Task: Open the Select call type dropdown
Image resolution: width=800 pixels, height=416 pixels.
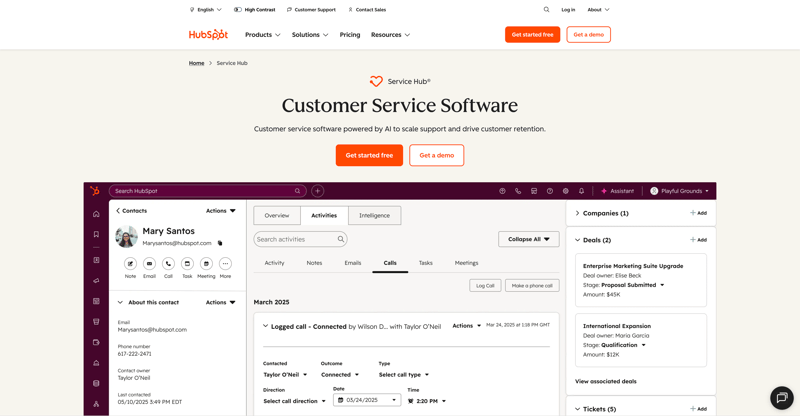Action: pos(404,375)
